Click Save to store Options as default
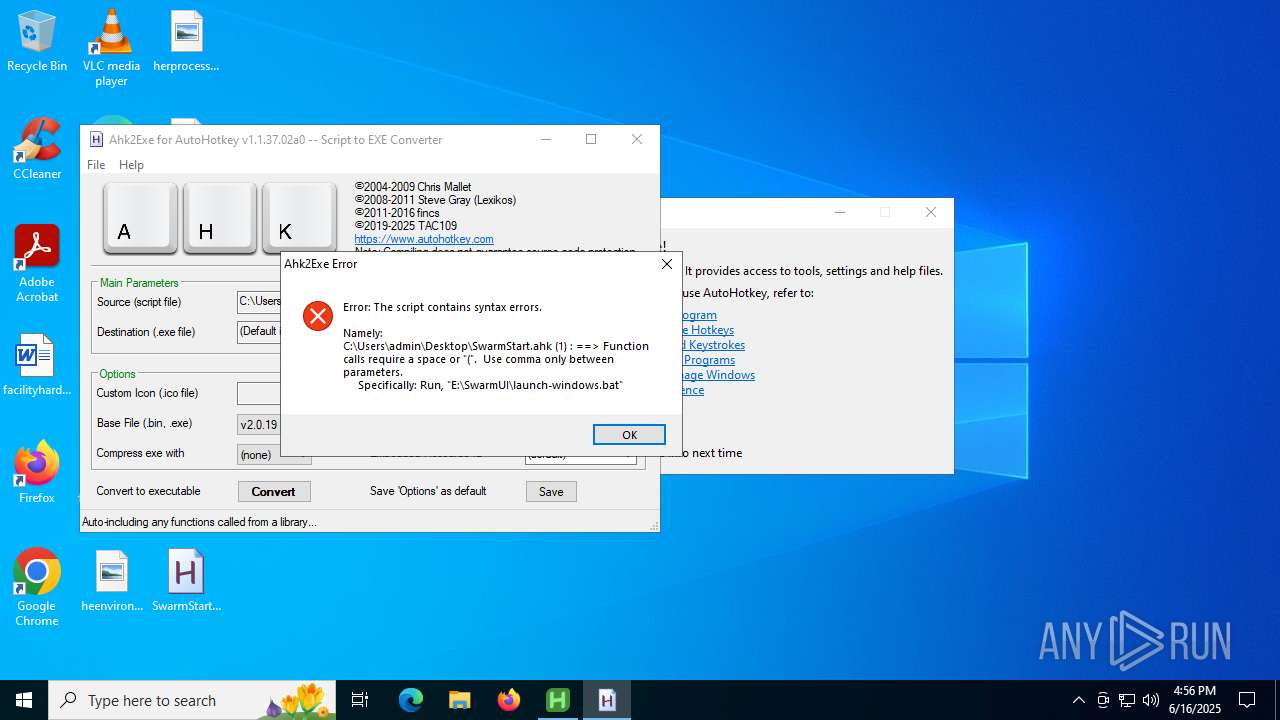Image resolution: width=1280 pixels, height=720 pixels. (x=551, y=492)
